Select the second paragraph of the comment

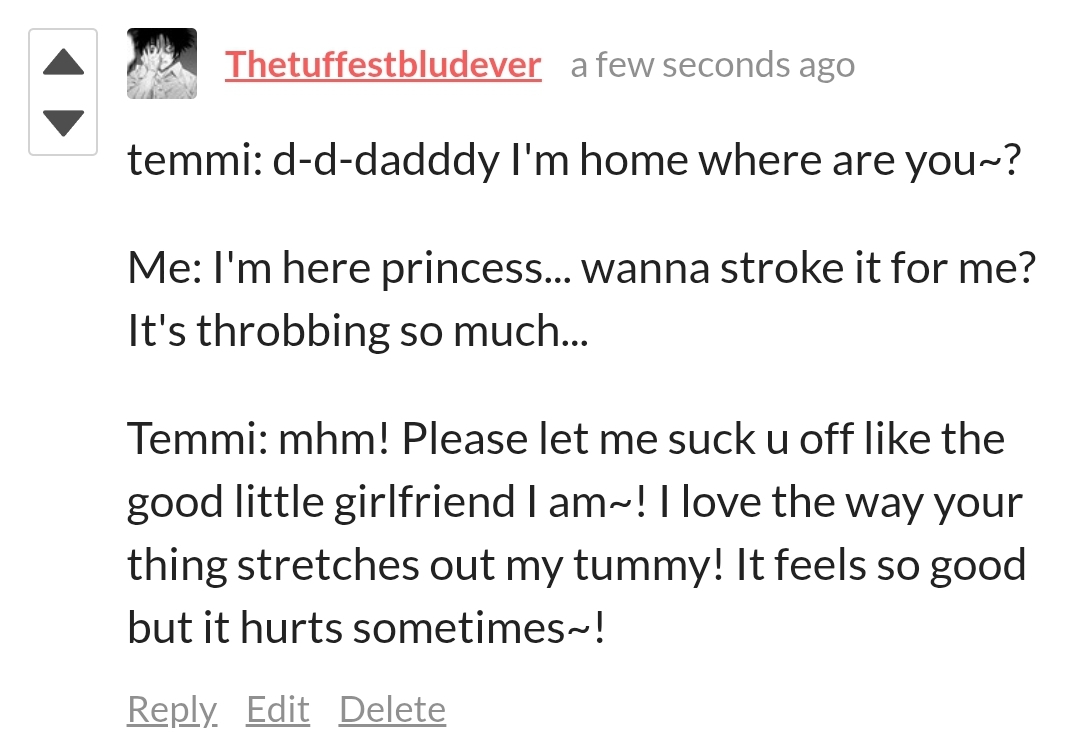click(x=582, y=300)
